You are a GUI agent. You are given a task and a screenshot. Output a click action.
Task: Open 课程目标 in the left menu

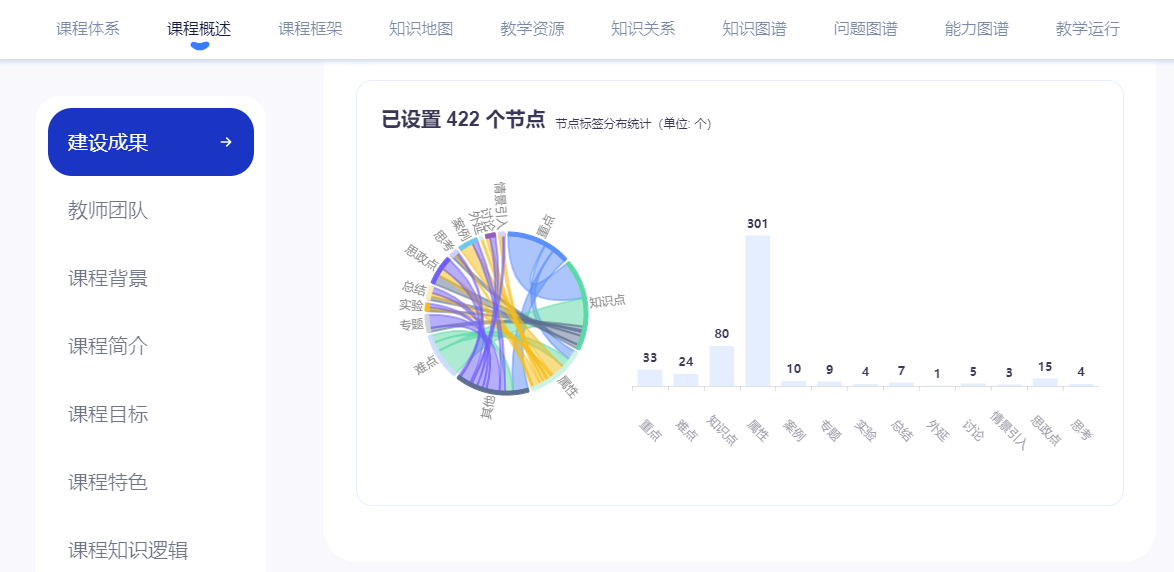tap(108, 414)
